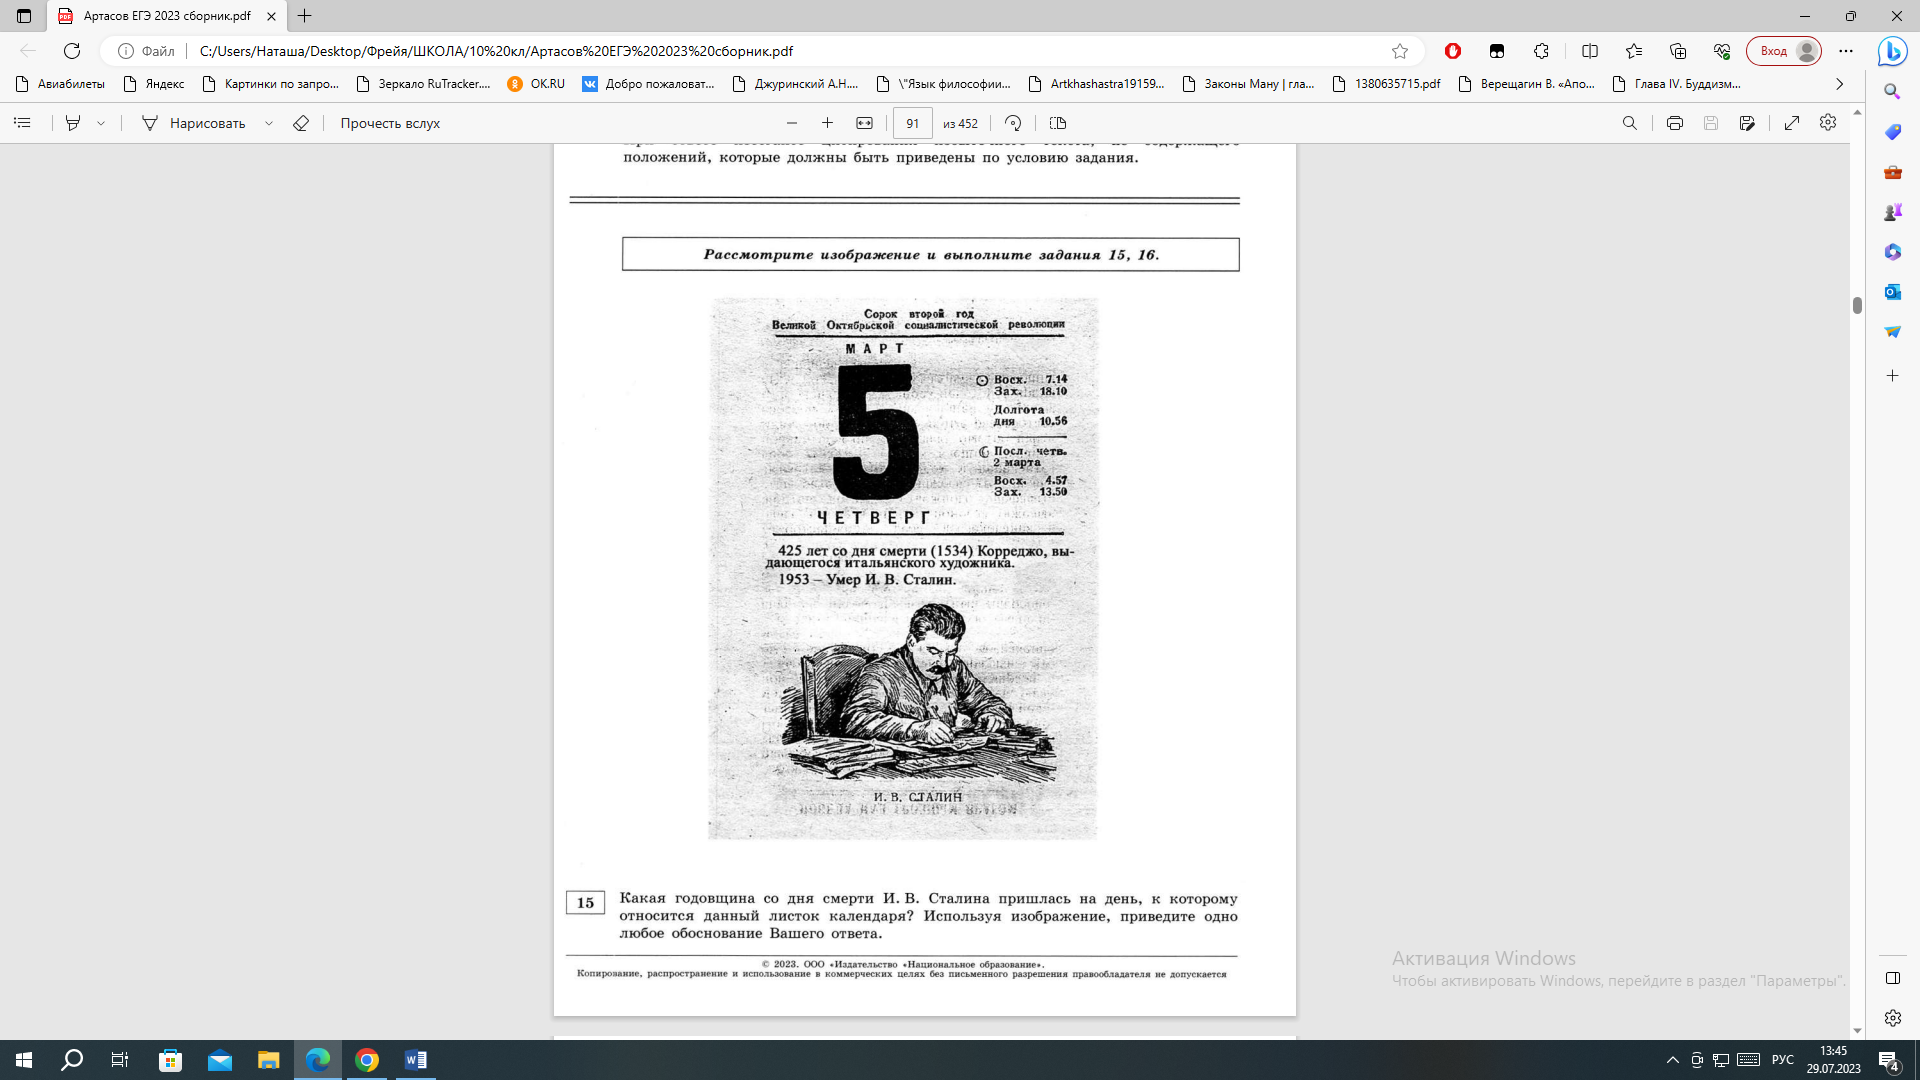Add this page to favorites star
The image size is (1920, 1080).
[x=1400, y=51]
